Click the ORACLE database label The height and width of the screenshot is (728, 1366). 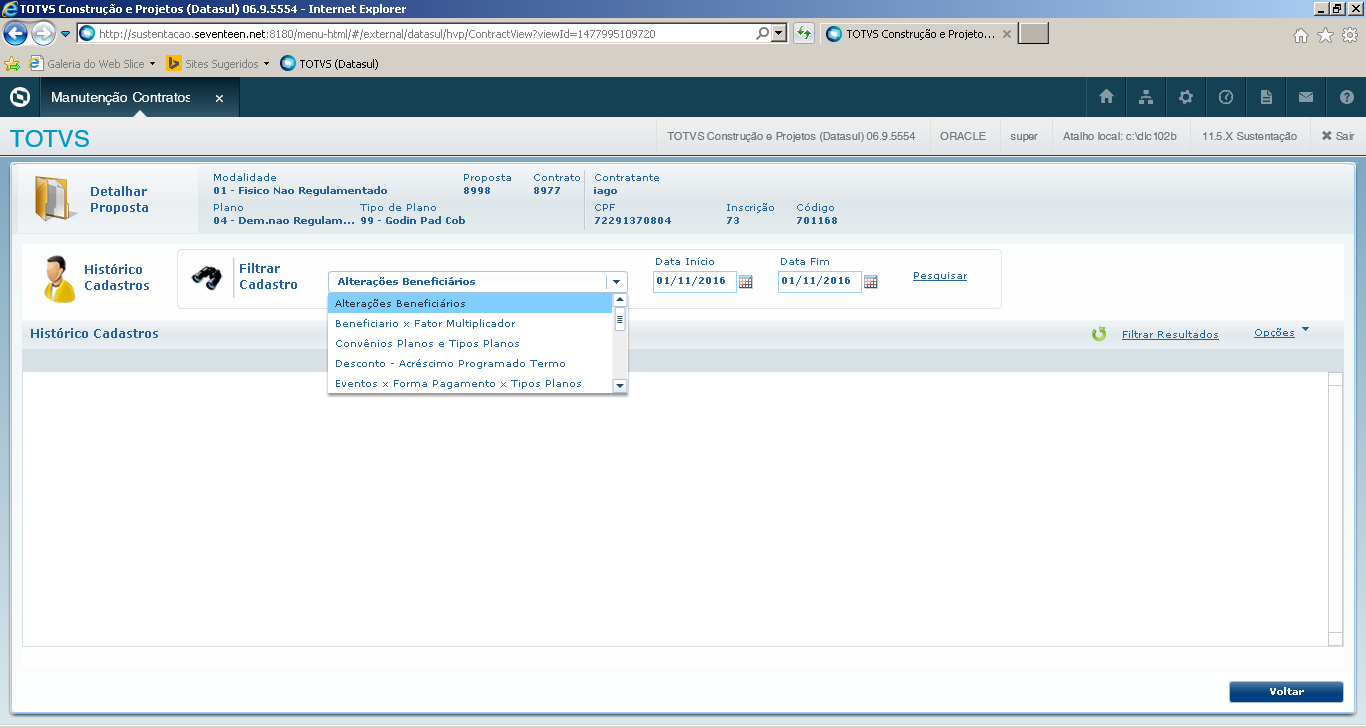click(x=963, y=136)
